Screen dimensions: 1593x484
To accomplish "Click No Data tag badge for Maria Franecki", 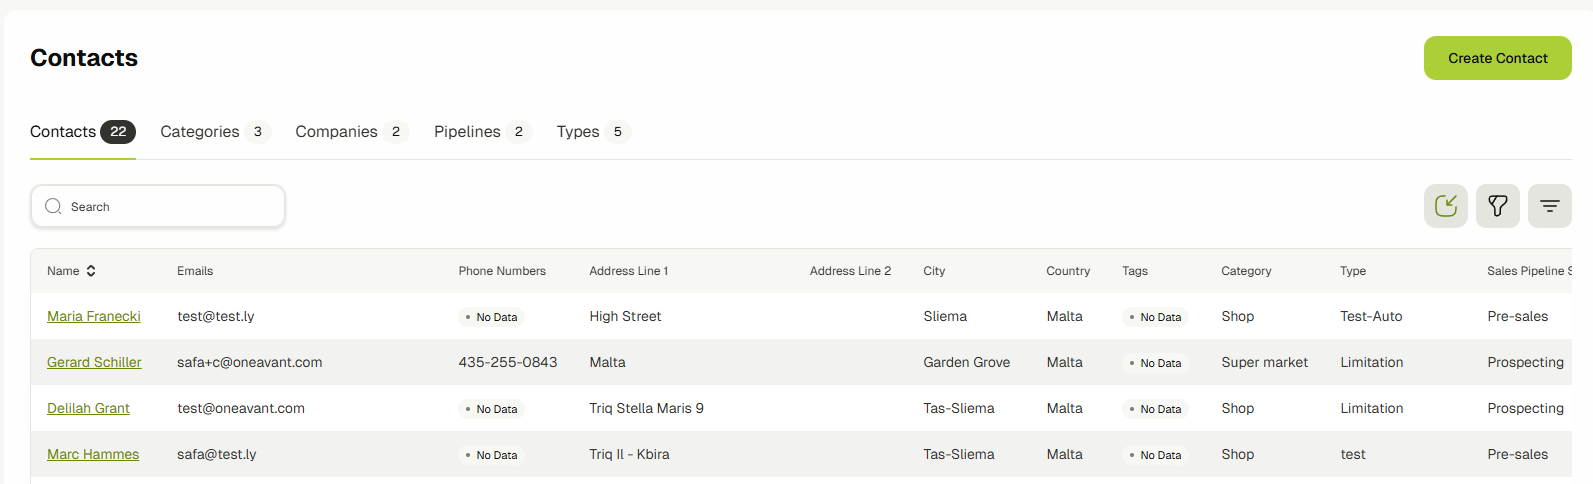I will point(1155,317).
